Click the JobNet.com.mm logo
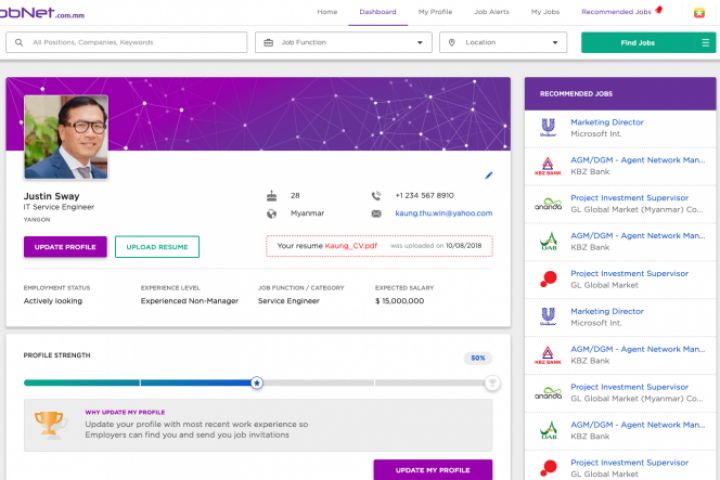720x480 pixels. pyautogui.click(x=42, y=12)
